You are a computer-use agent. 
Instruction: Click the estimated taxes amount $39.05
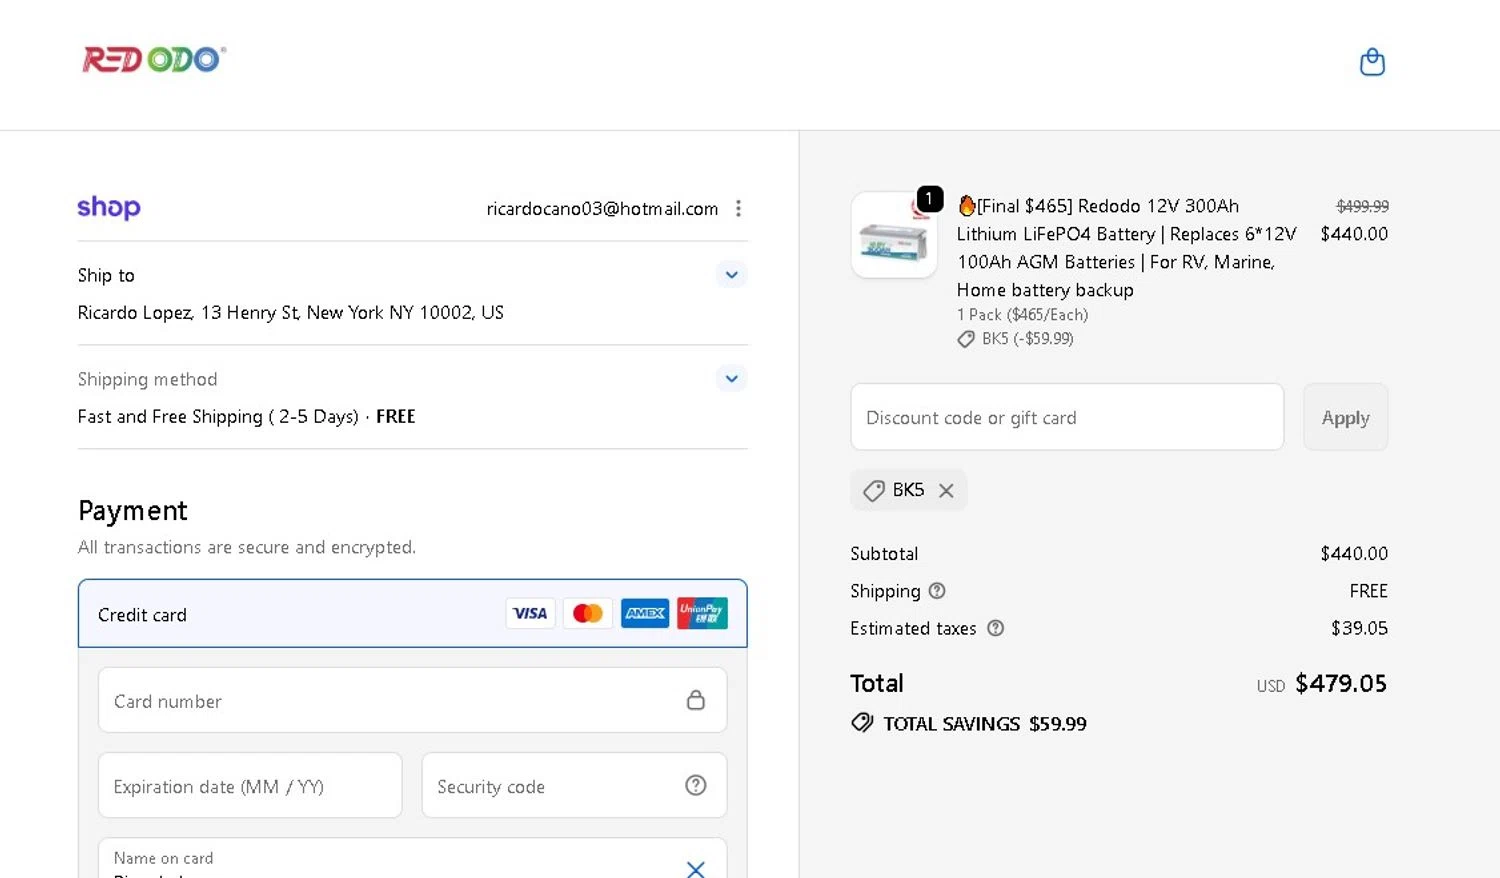pyautogui.click(x=1359, y=628)
